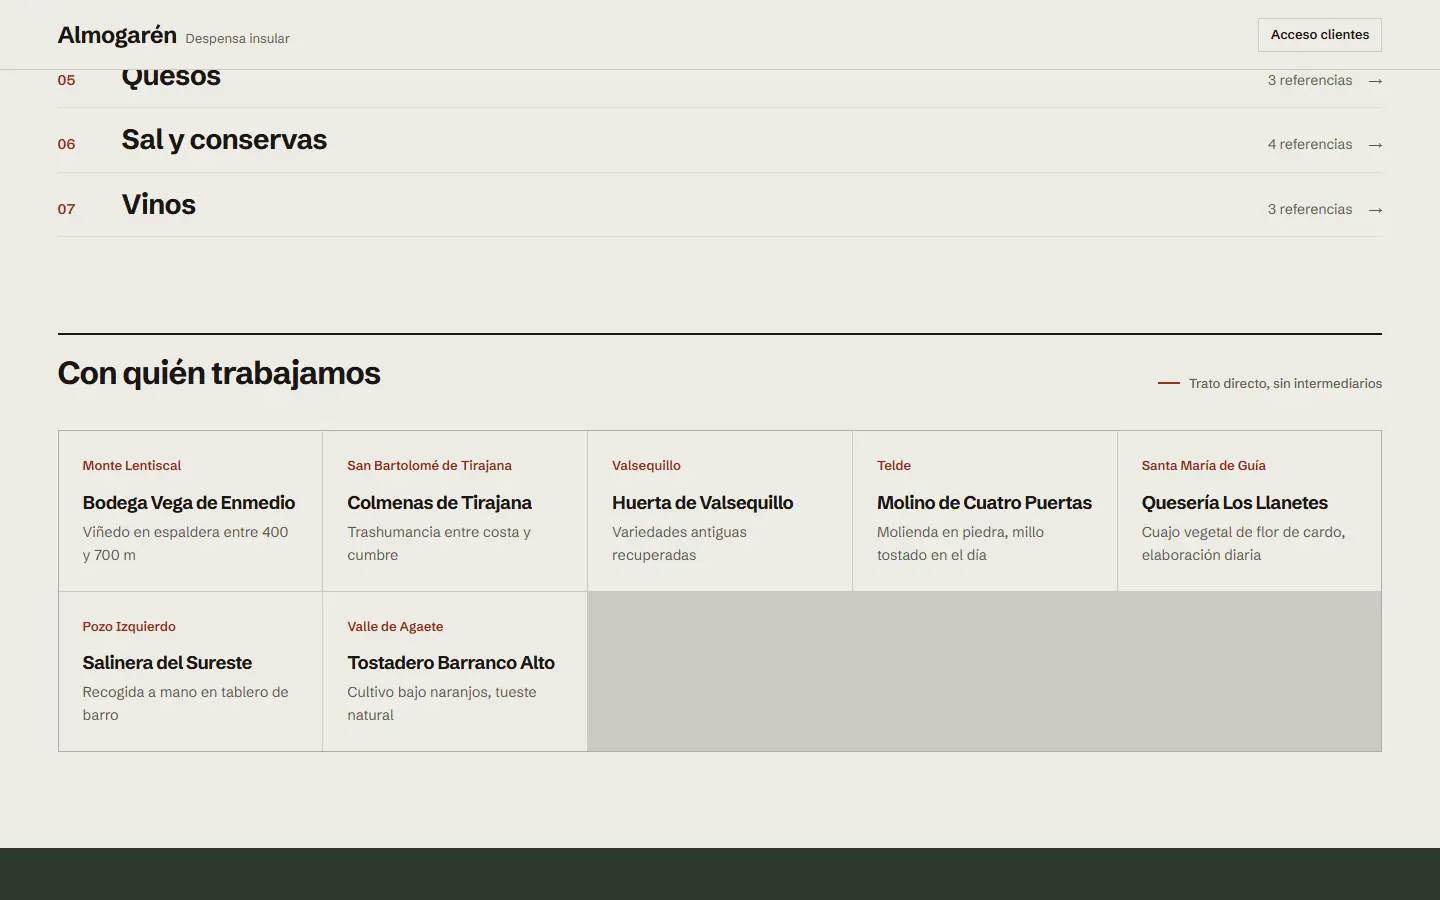Click the San Bartolomé de Tirajana label
The width and height of the screenshot is (1440, 900).
tap(429, 466)
